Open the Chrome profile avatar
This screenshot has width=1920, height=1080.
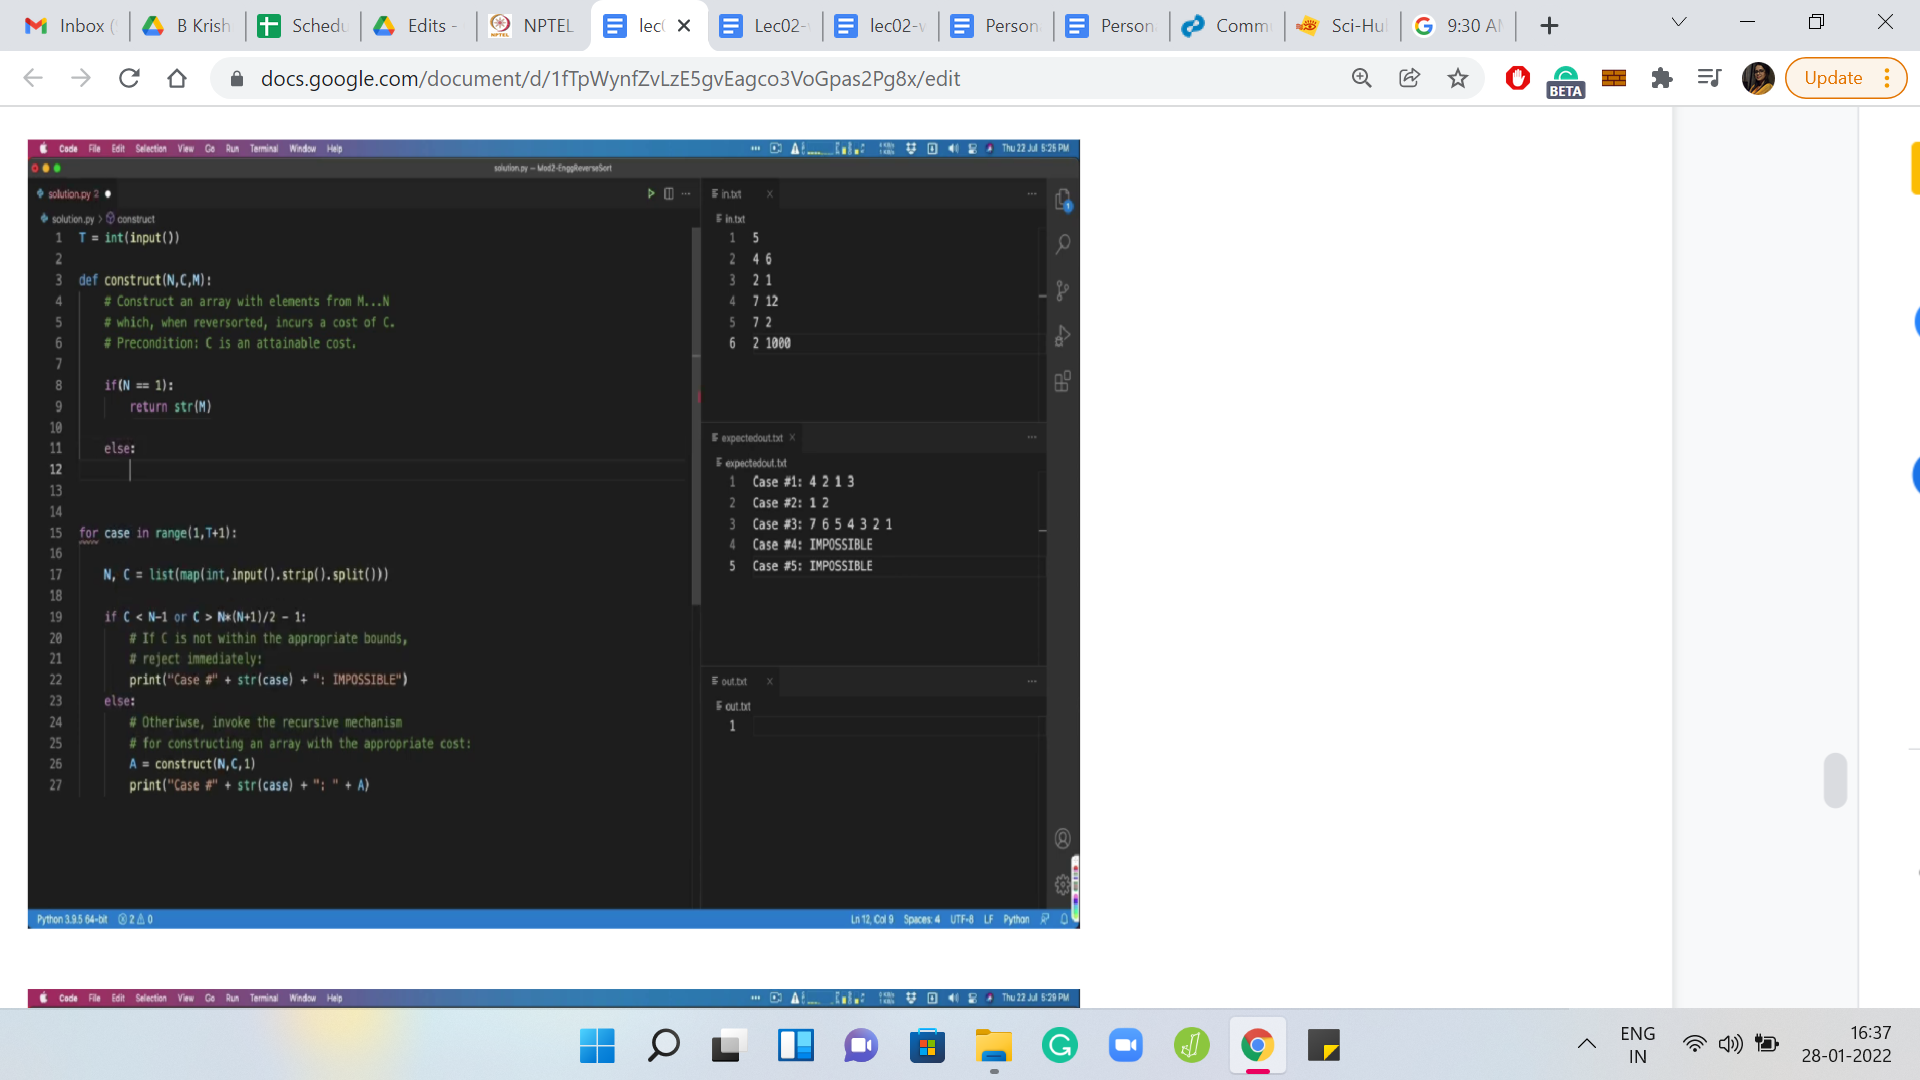[1758, 78]
